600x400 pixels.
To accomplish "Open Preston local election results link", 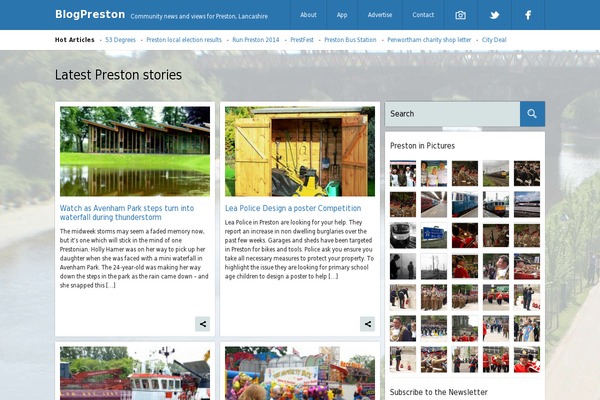I will (x=184, y=40).
